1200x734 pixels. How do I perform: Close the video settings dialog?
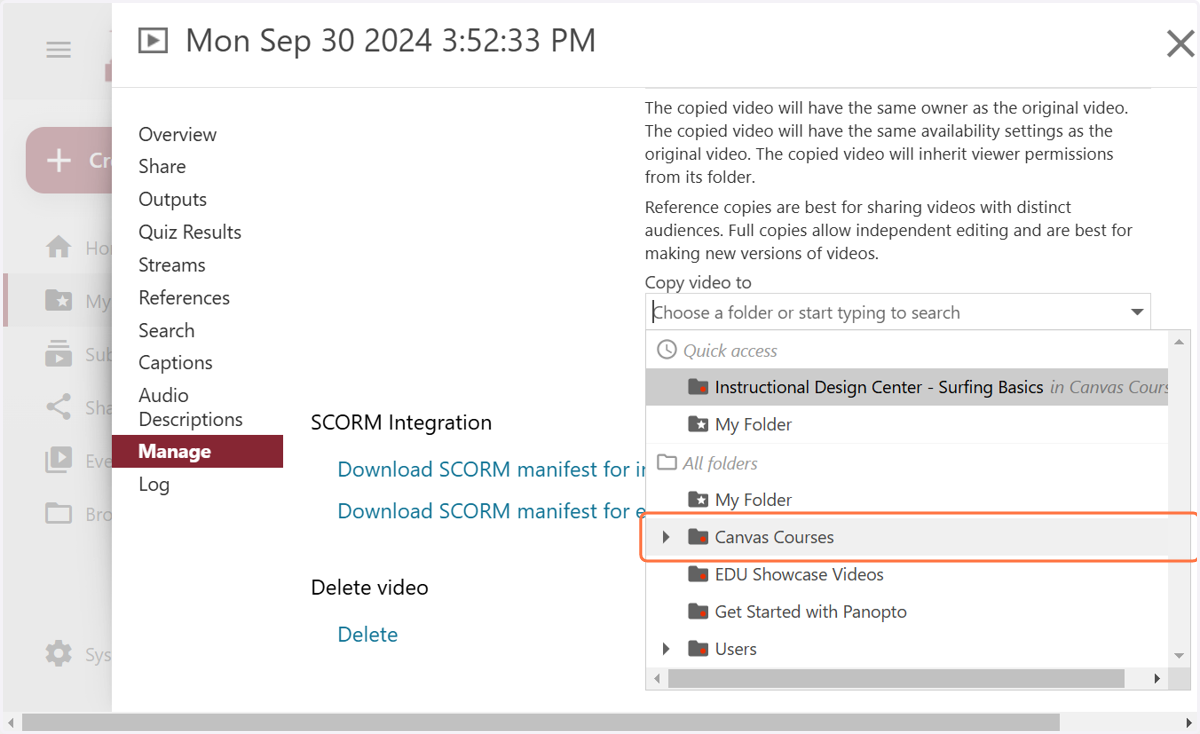tap(1181, 43)
